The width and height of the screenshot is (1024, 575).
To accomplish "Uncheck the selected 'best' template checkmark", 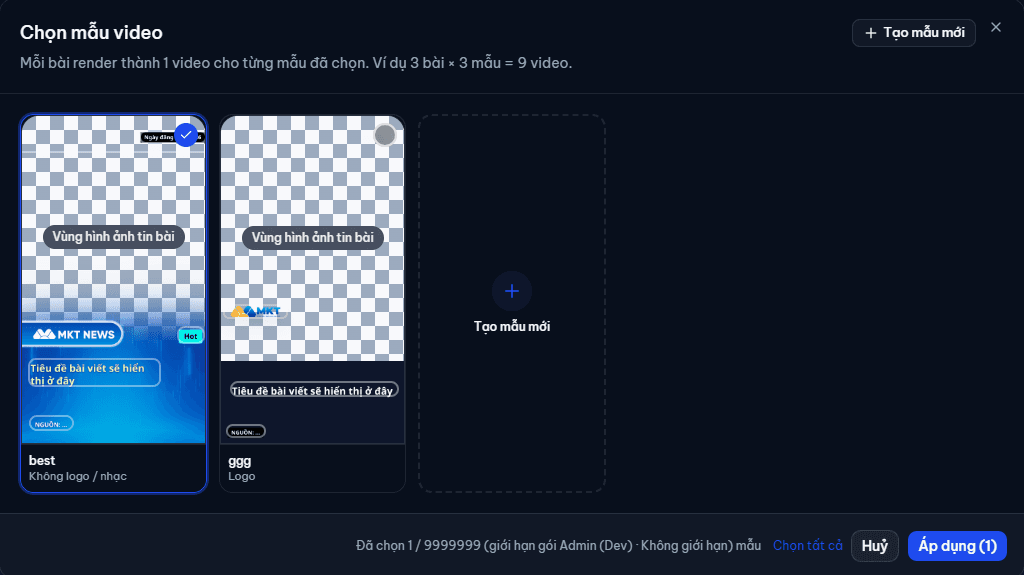I will pos(186,135).
